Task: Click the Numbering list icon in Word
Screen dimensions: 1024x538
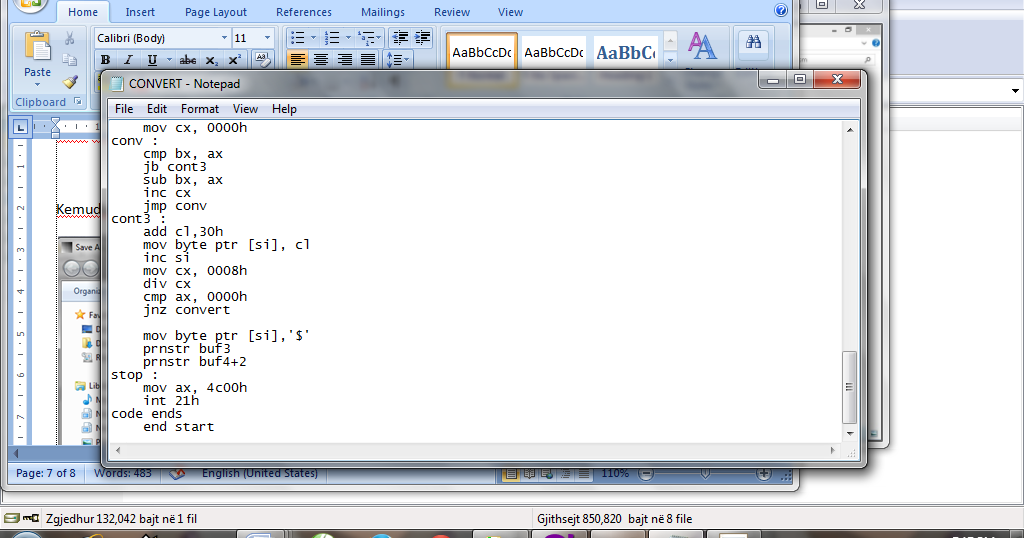Action: click(x=332, y=38)
